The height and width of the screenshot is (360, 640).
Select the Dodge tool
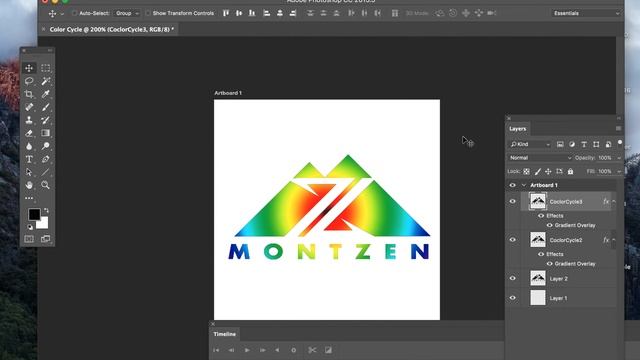click(x=45, y=146)
